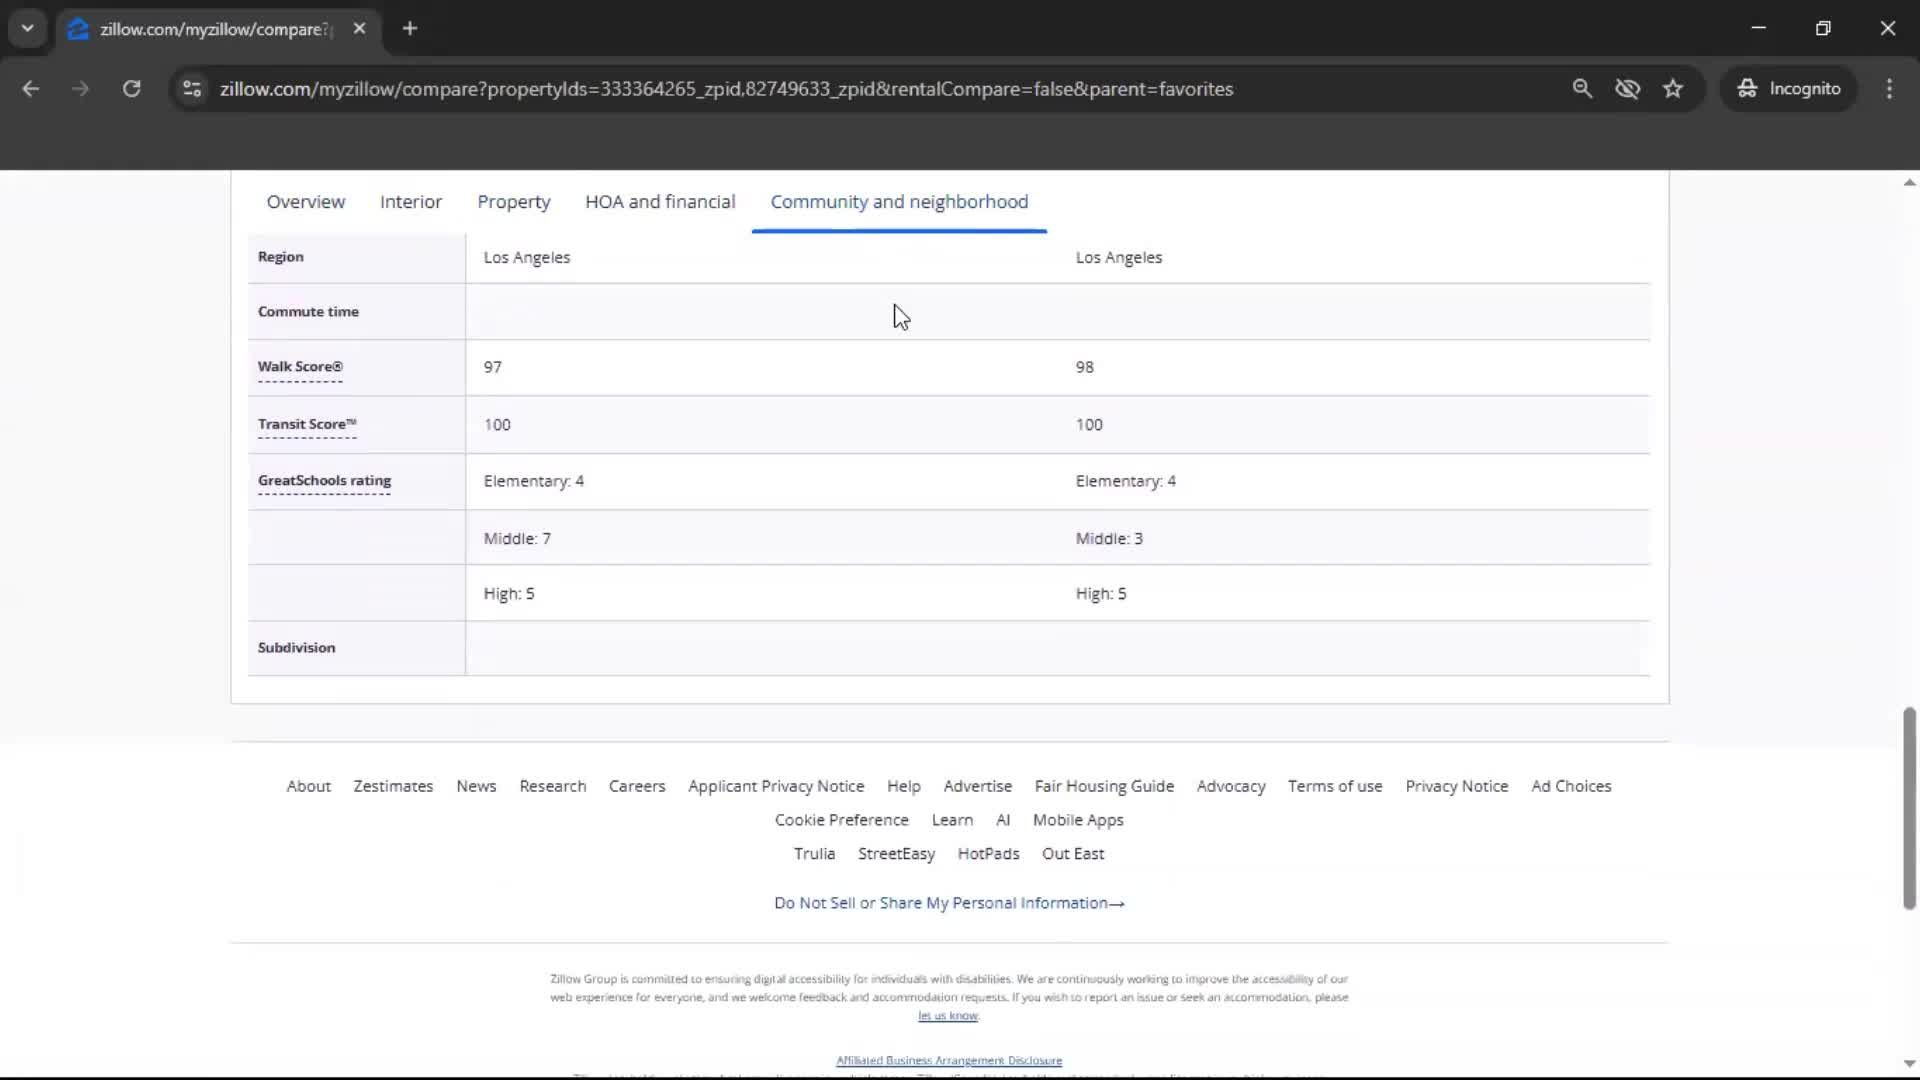Click the let us know accessibility link
Viewport: 1920px width, 1080px height.
click(947, 1015)
